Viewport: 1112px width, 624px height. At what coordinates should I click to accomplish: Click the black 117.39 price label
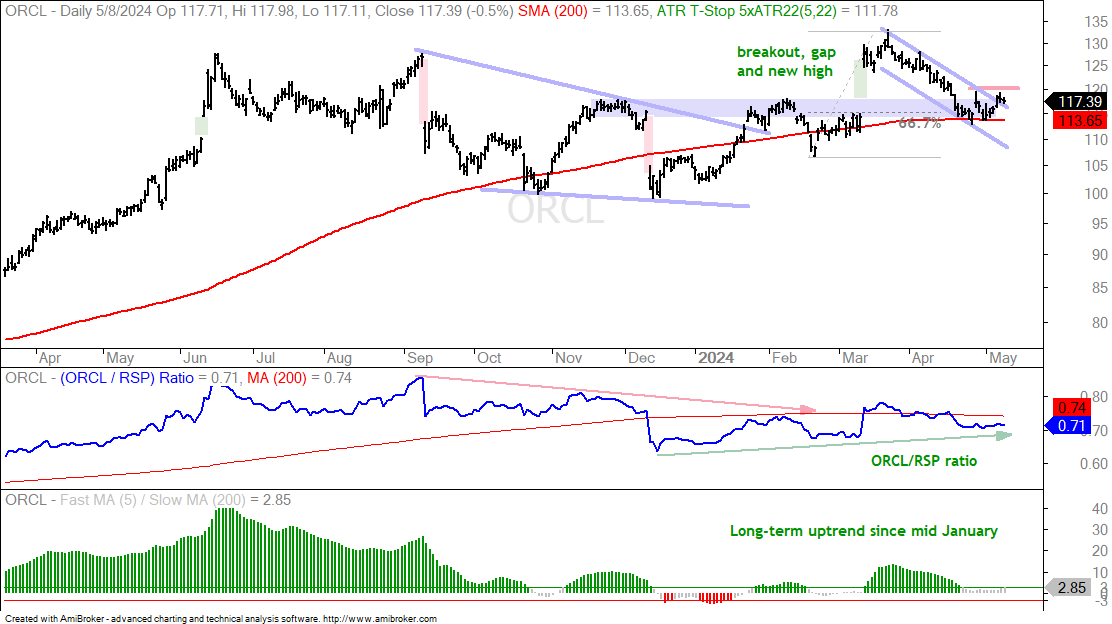pos(1079,102)
